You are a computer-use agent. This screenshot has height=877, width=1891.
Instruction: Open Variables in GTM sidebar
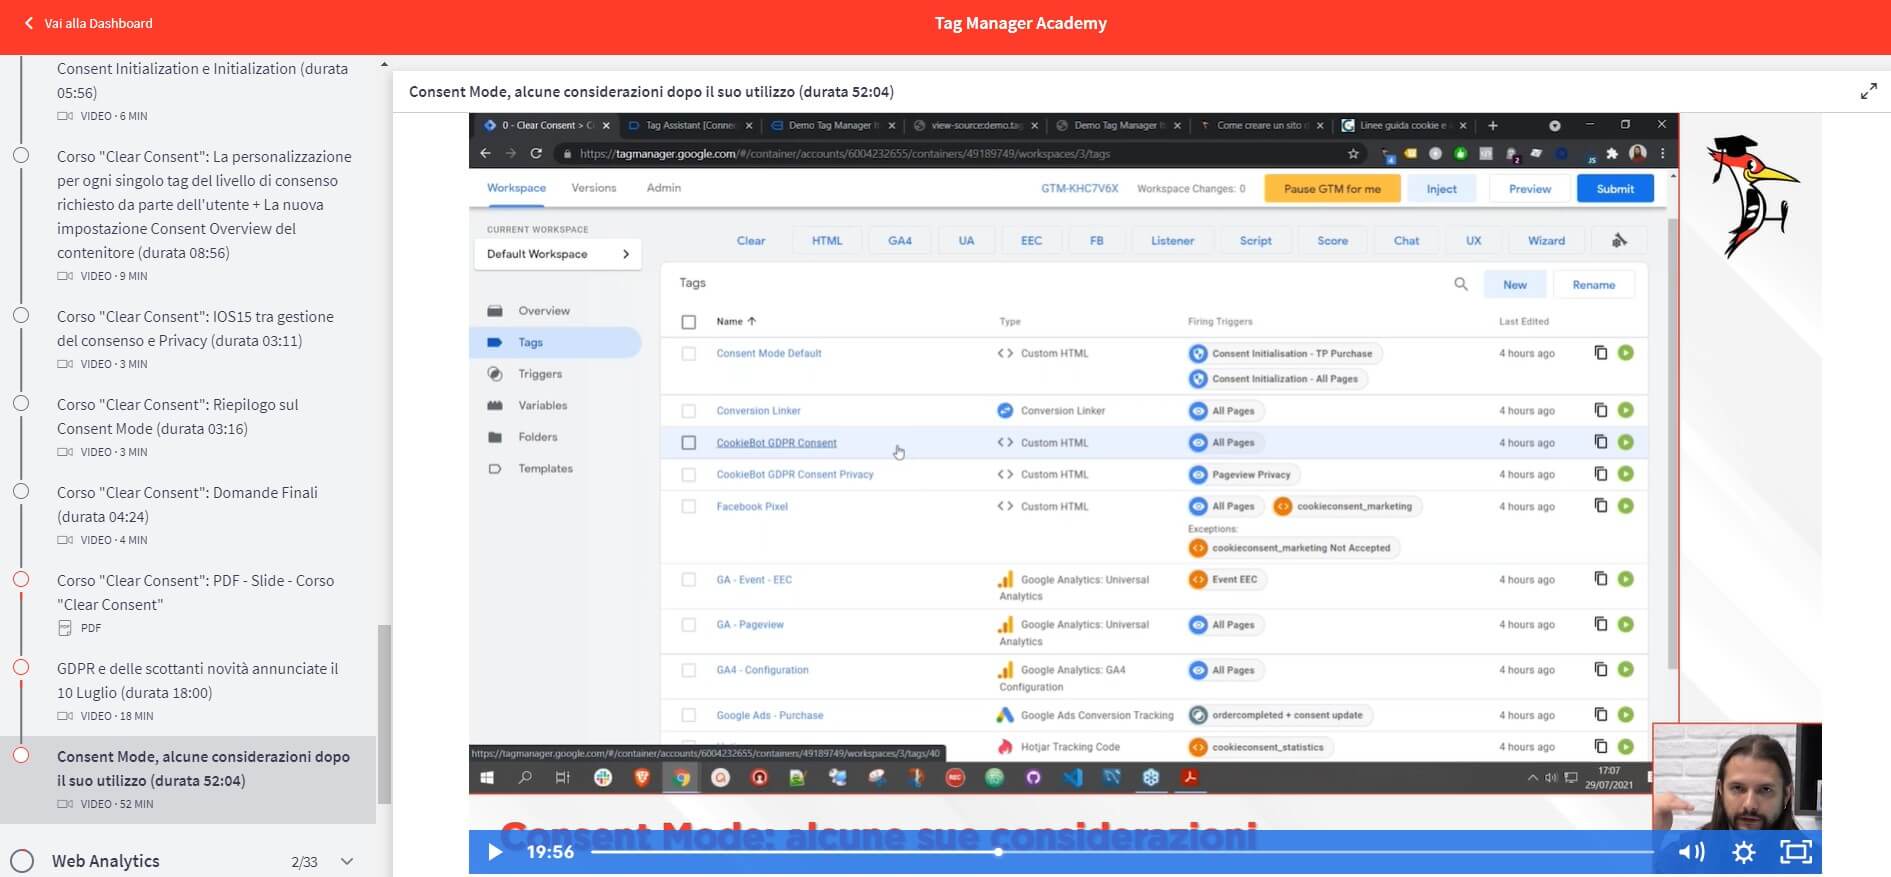542,405
